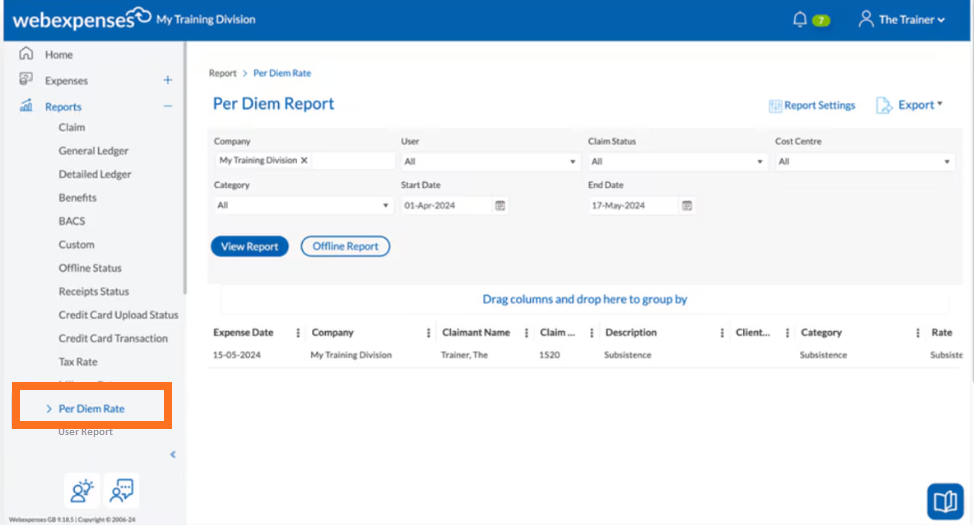The height and width of the screenshot is (525, 974).
Task: Collapse the Reports menu section
Action: 168,106
